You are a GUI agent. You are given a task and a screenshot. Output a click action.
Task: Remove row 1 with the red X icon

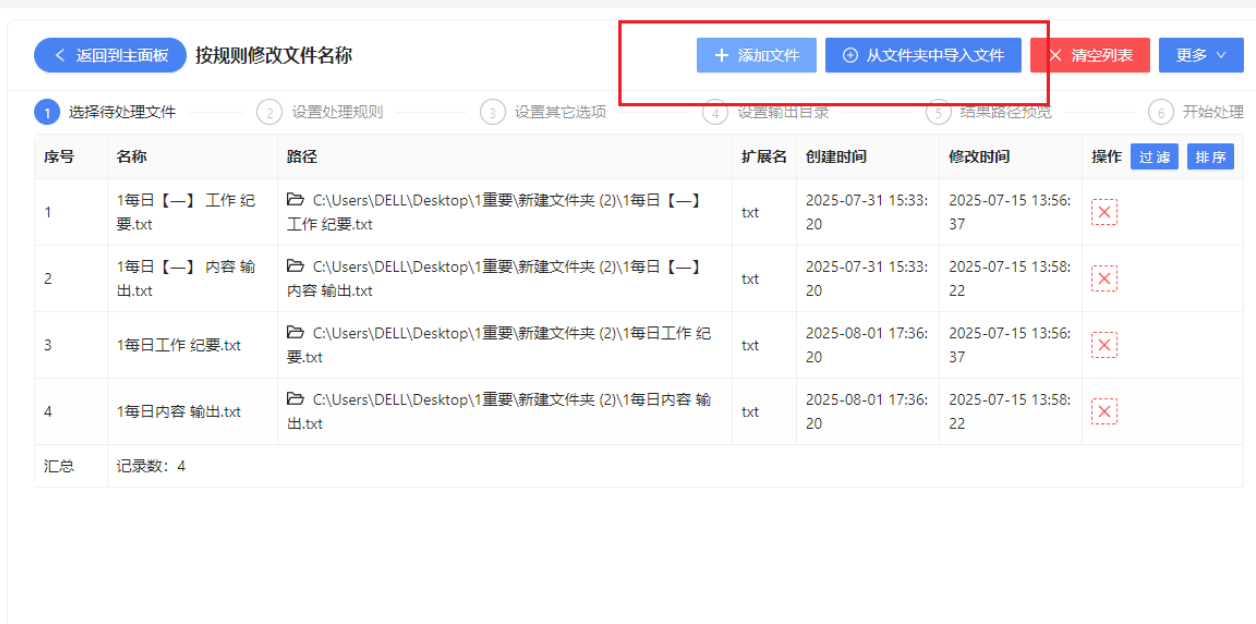click(x=1104, y=212)
